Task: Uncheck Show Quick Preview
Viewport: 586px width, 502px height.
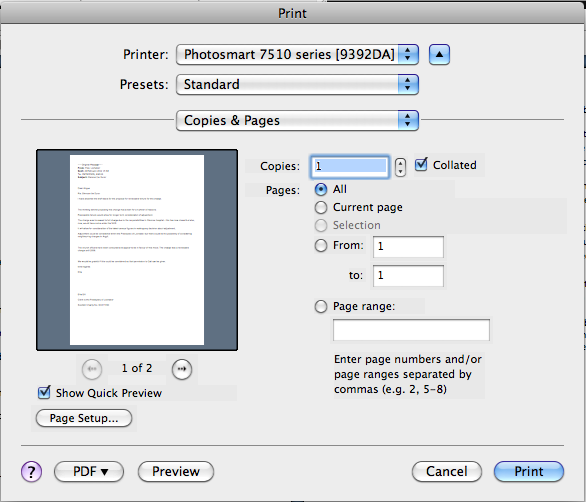Action: [x=44, y=392]
